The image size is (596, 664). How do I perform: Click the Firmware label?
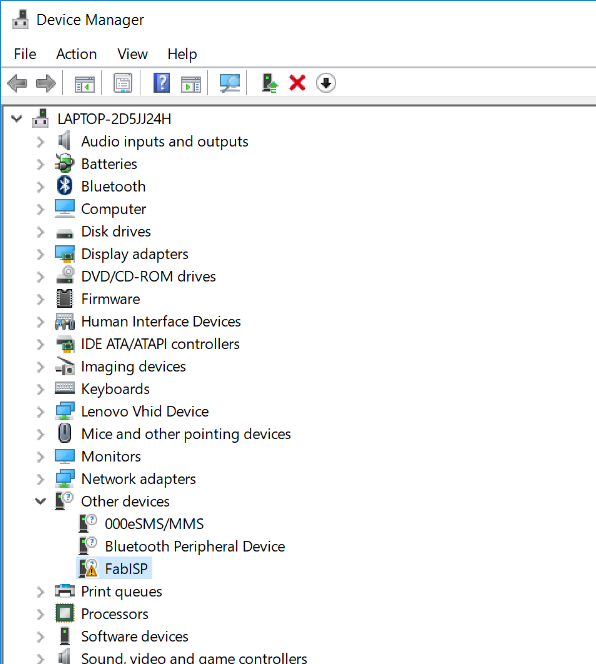pos(111,299)
